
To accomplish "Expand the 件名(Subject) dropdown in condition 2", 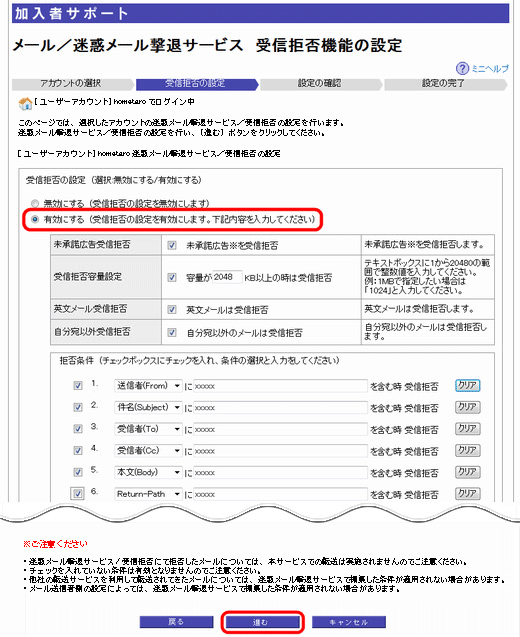I will click(x=148, y=407).
